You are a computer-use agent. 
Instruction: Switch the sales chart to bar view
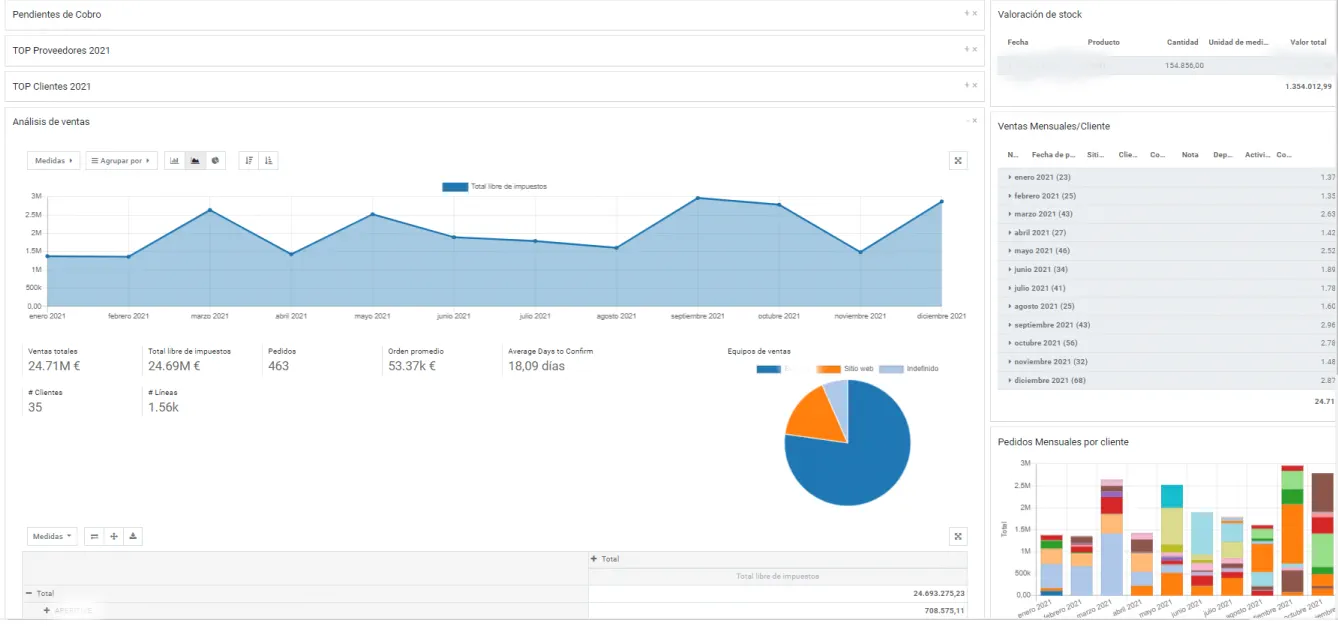[x=174, y=160]
